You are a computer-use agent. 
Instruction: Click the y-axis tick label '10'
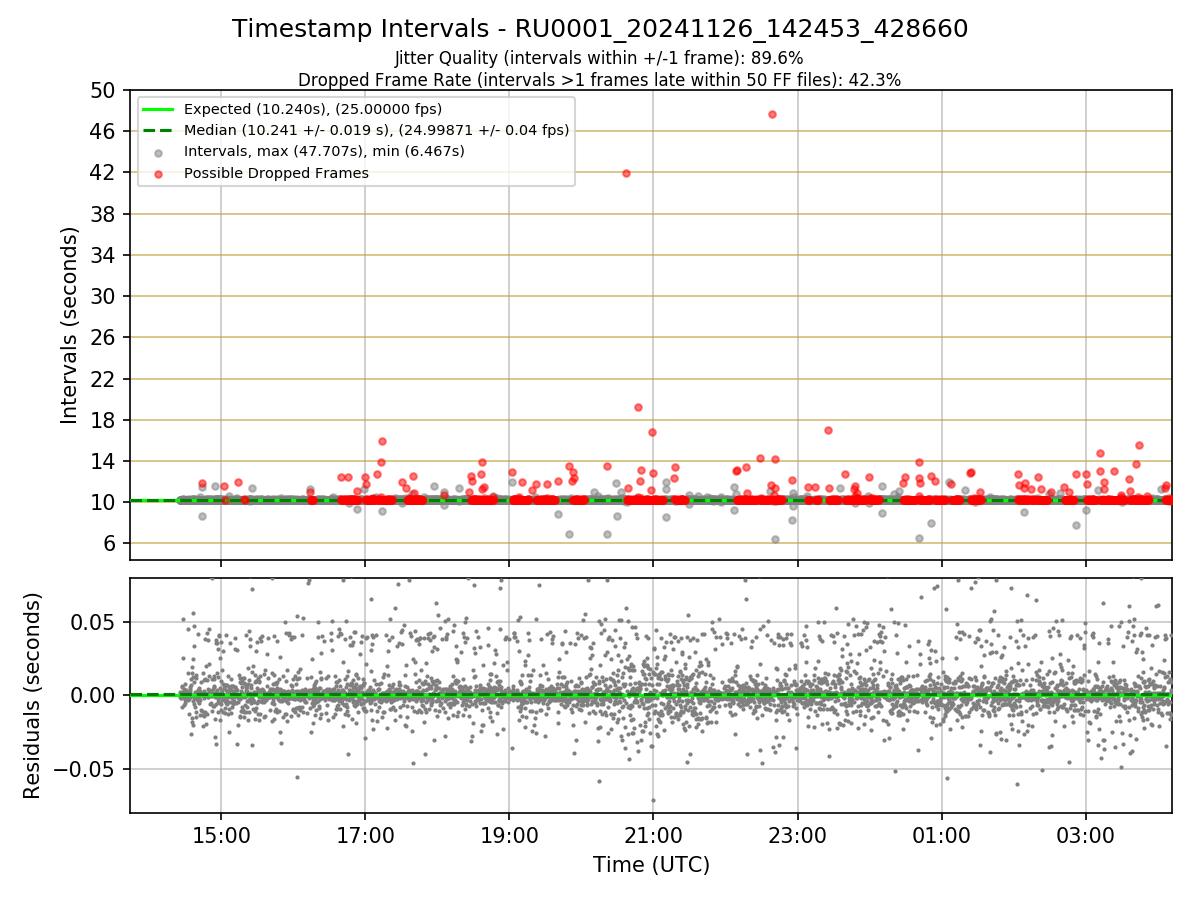[103, 503]
